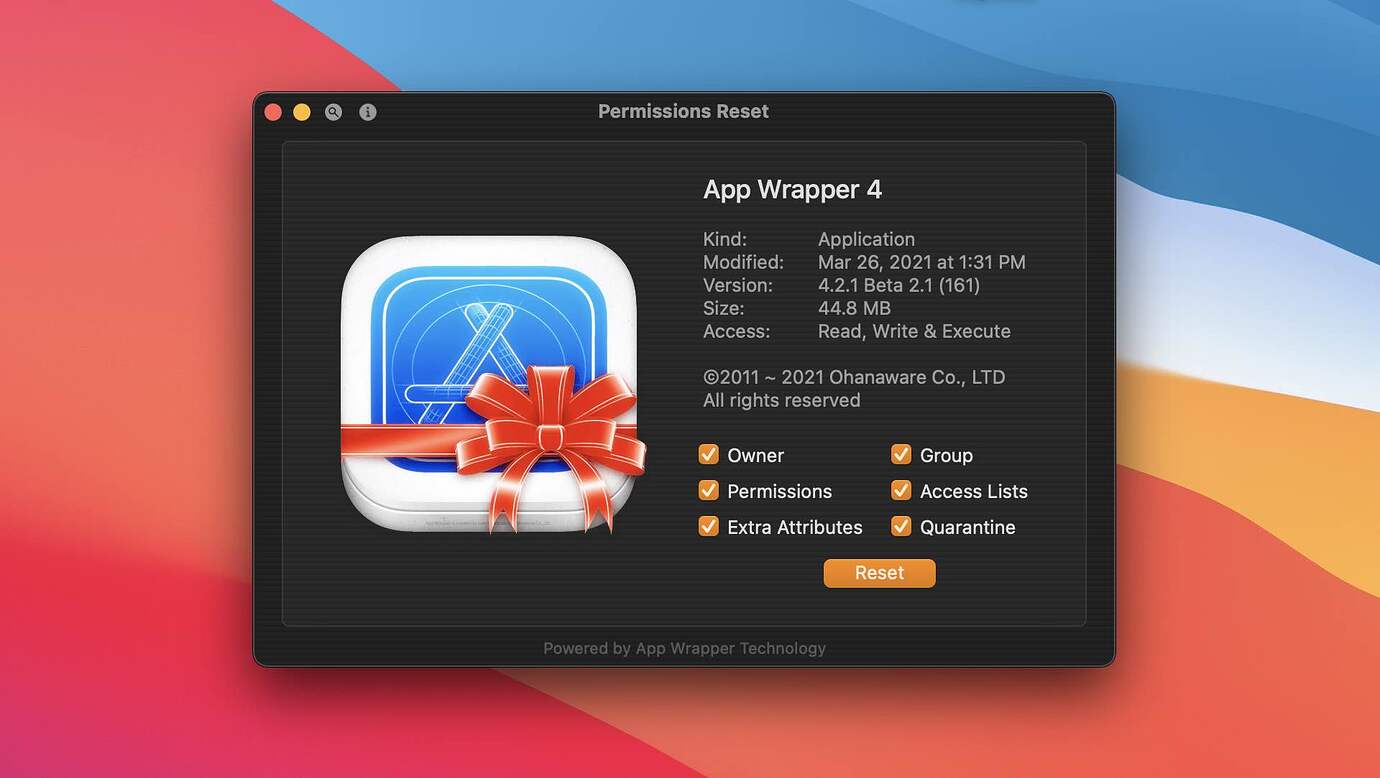
Task: Uncheck the Access Lists option
Action: tap(901, 490)
